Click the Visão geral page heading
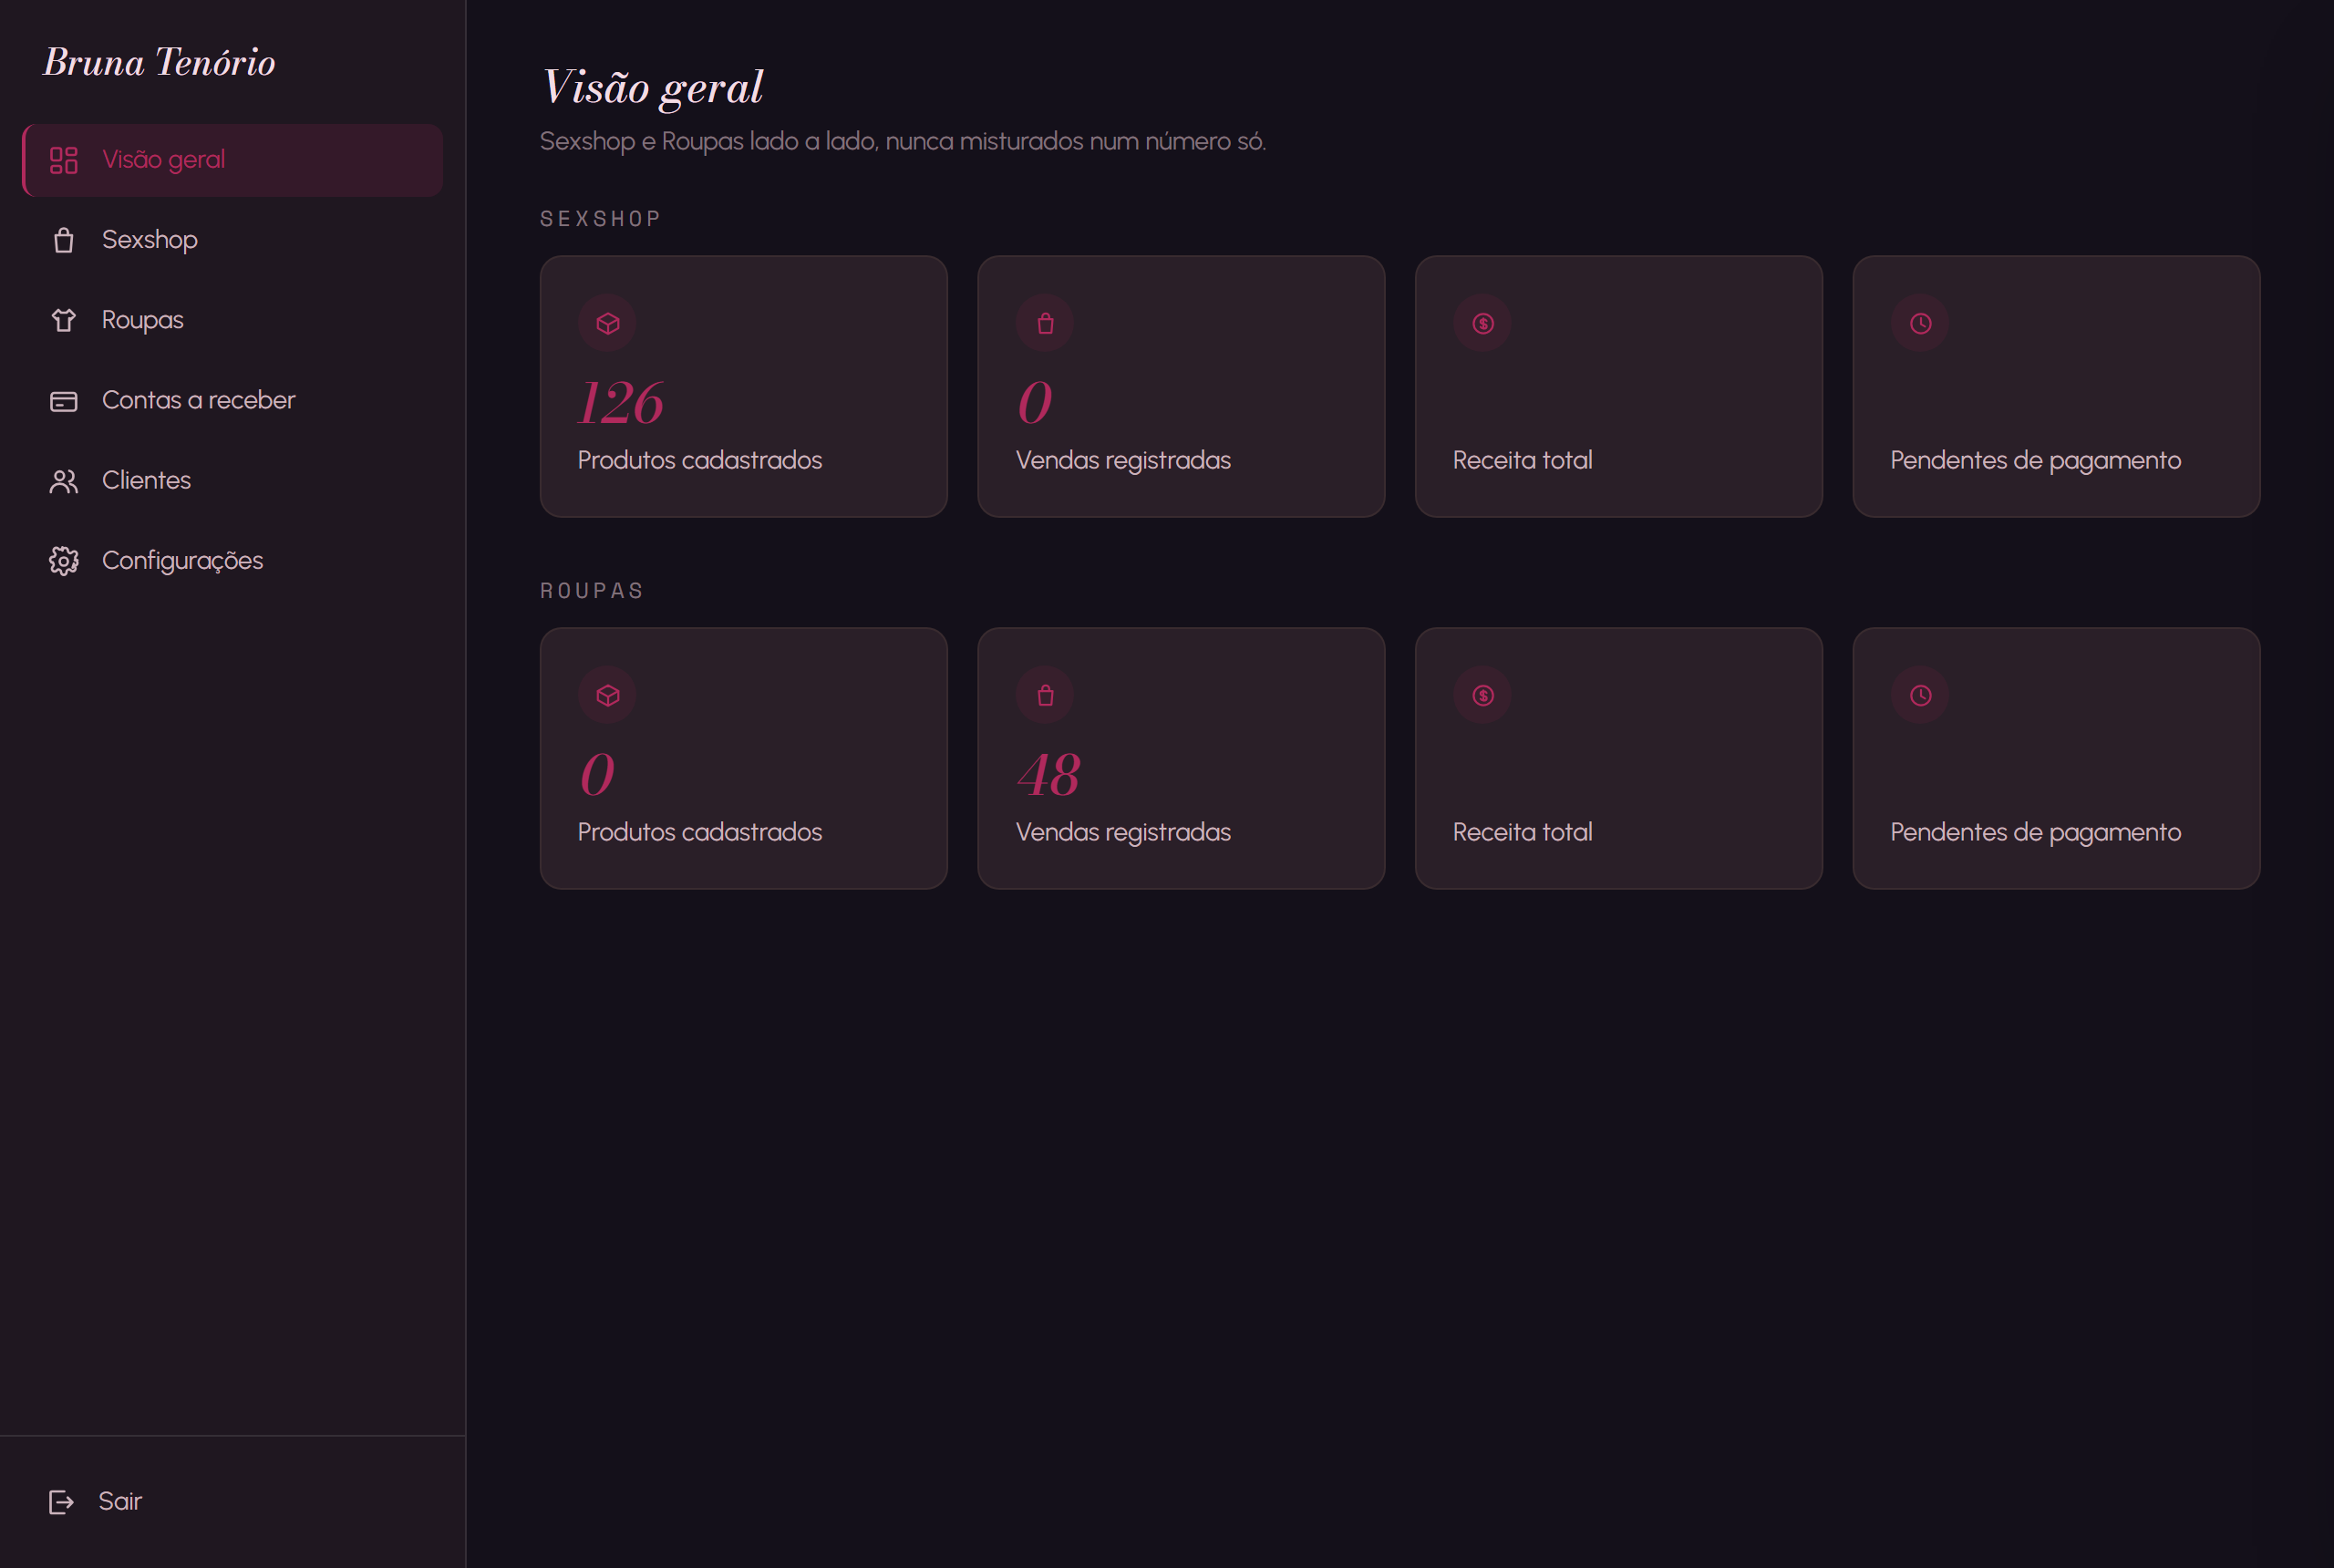Screen dimensions: 2334x1568 tap(653, 87)
